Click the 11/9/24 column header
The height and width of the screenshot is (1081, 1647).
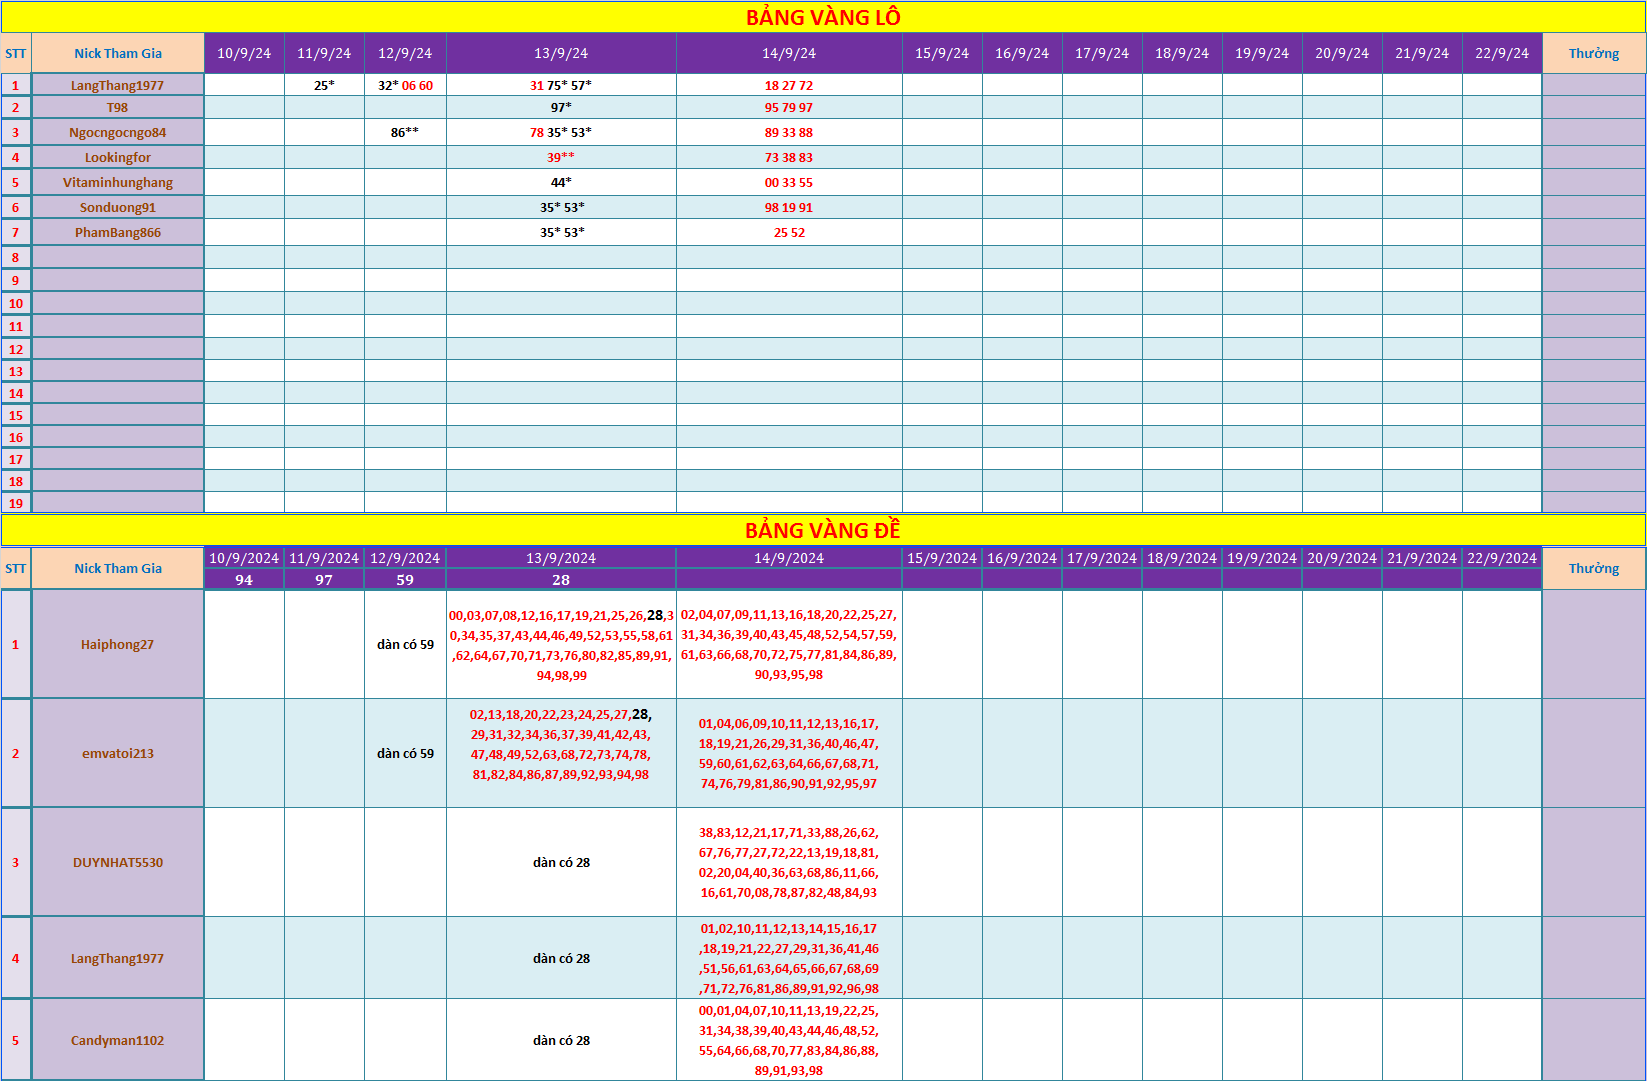pos(324,53)
